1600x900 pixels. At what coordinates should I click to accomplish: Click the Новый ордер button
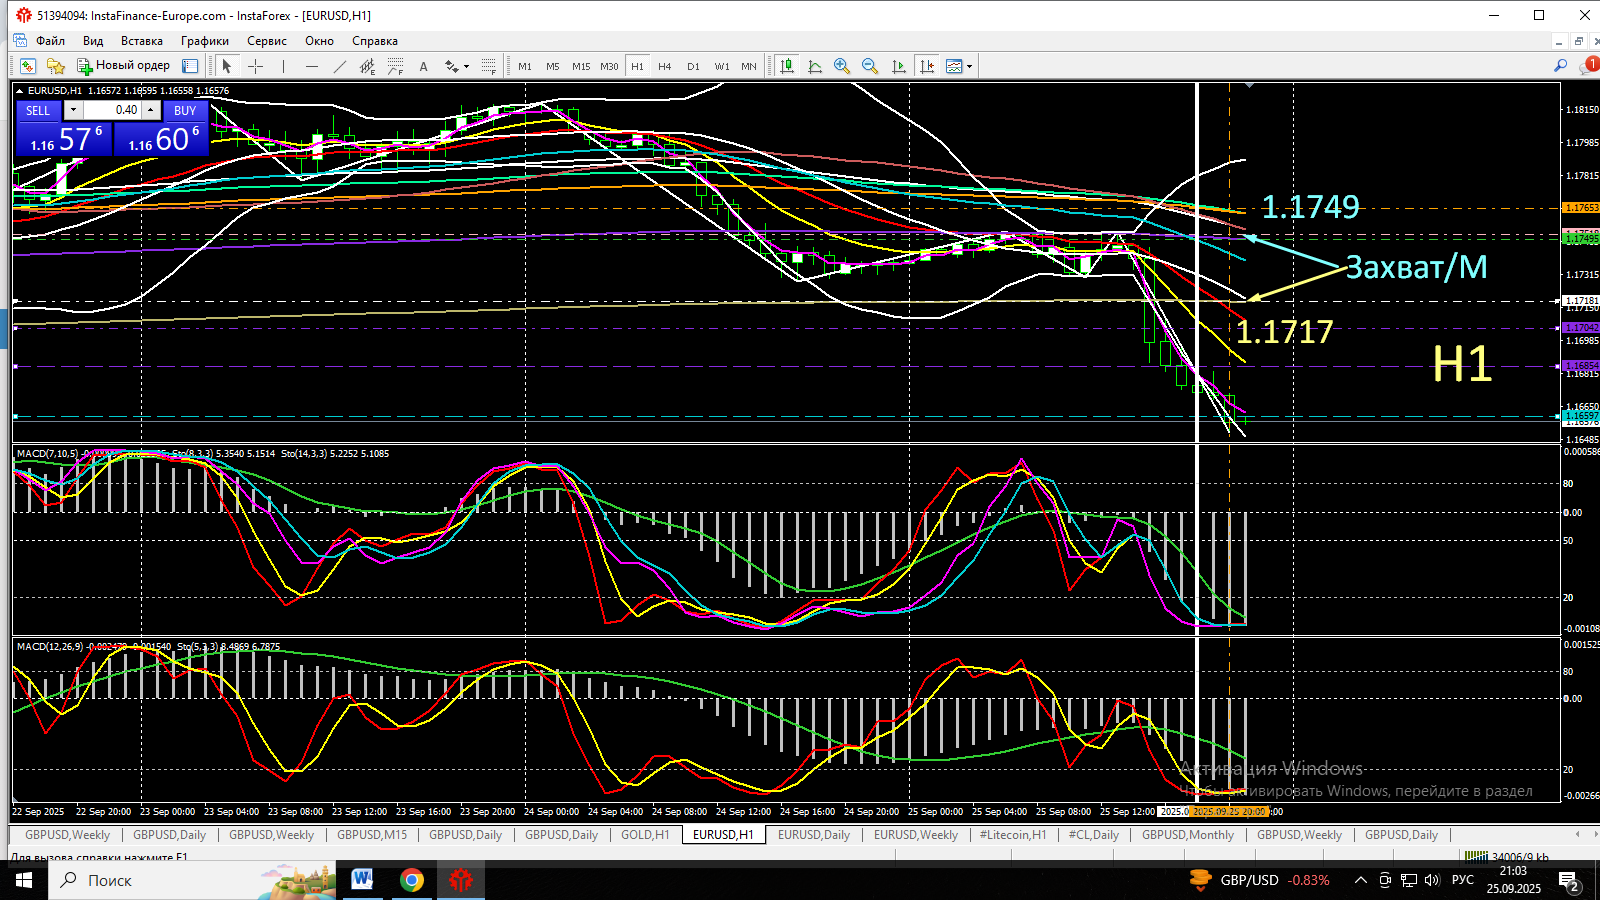[x=124, y=66]
